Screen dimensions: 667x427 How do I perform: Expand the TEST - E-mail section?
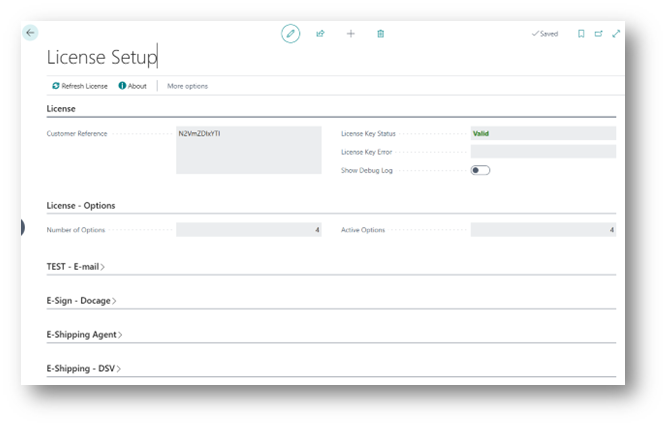[76, 267]
